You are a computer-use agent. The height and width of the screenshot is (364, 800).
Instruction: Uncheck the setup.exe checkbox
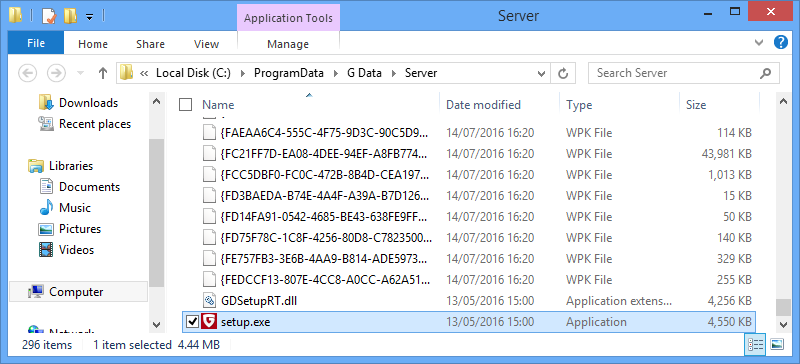click(192, 322)
